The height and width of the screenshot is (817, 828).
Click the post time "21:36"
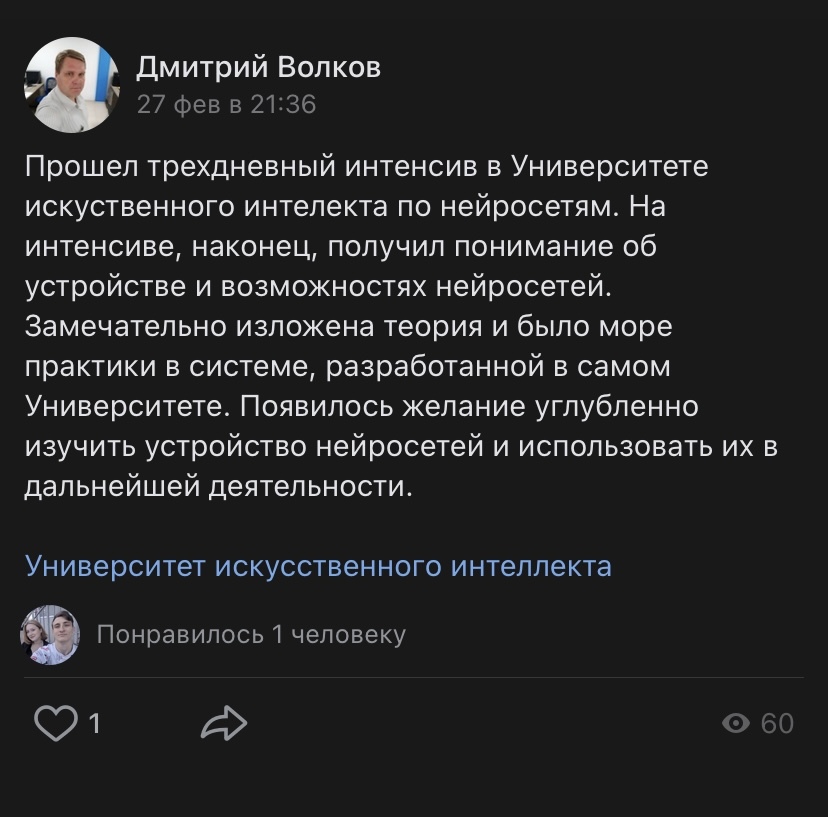pyautogui.click(x=283, y=103)
